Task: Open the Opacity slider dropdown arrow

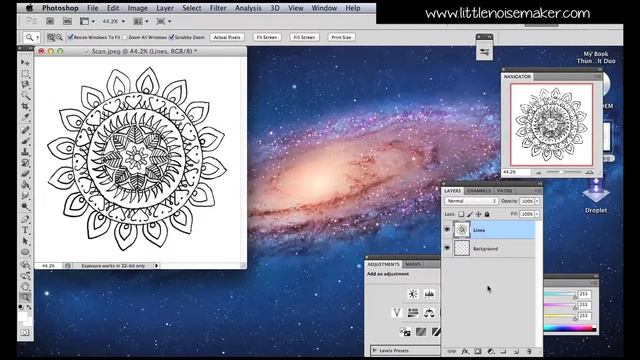Action: 537,201
